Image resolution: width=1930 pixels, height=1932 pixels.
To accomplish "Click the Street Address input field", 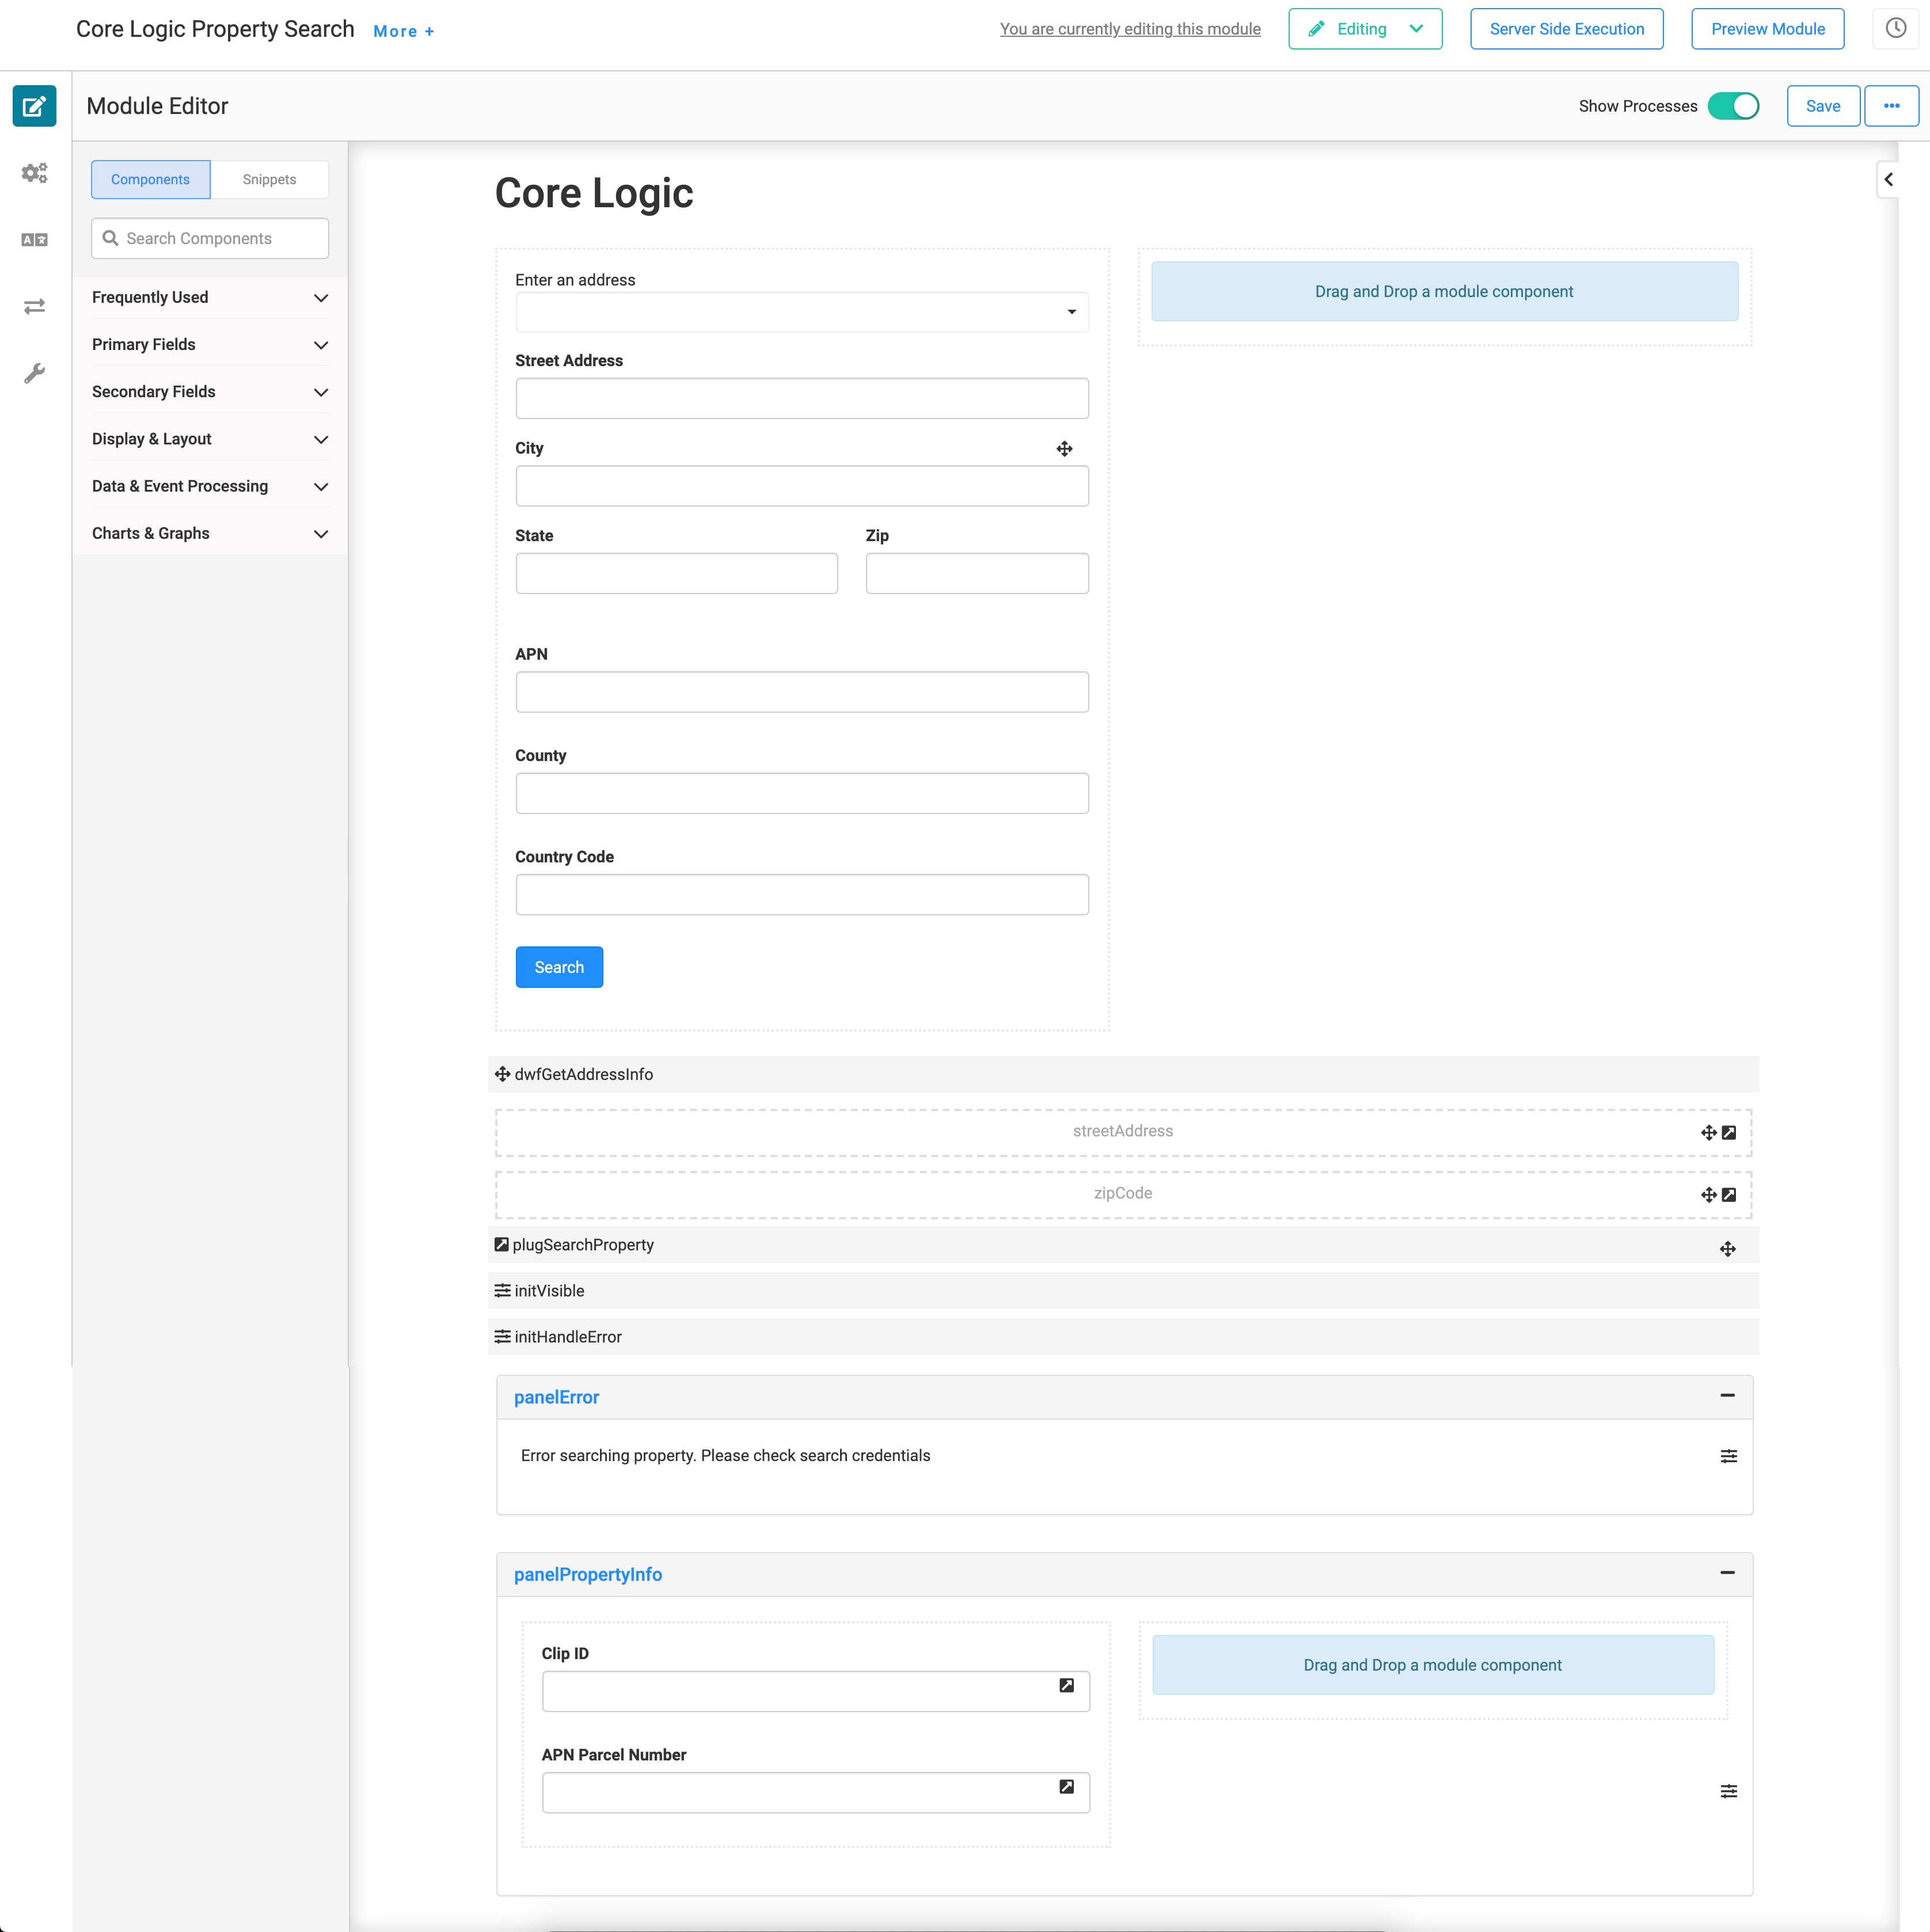I will point(802,398).
